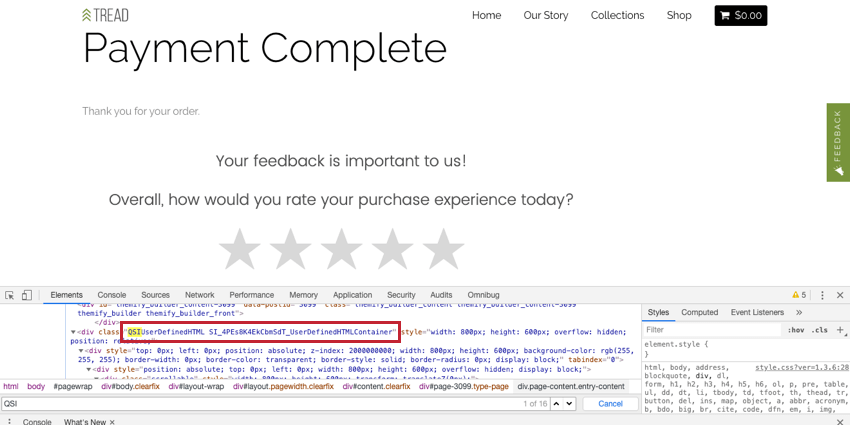Viewport: 850px width, 425px height.
Task: Open the Sources tab
Action: (x=156, y=295)
